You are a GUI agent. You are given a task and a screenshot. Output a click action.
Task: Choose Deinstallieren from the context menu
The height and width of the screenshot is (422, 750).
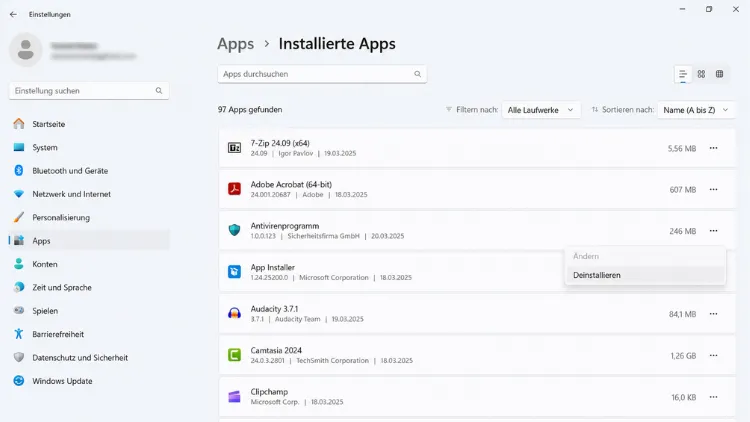coord(645,275)
